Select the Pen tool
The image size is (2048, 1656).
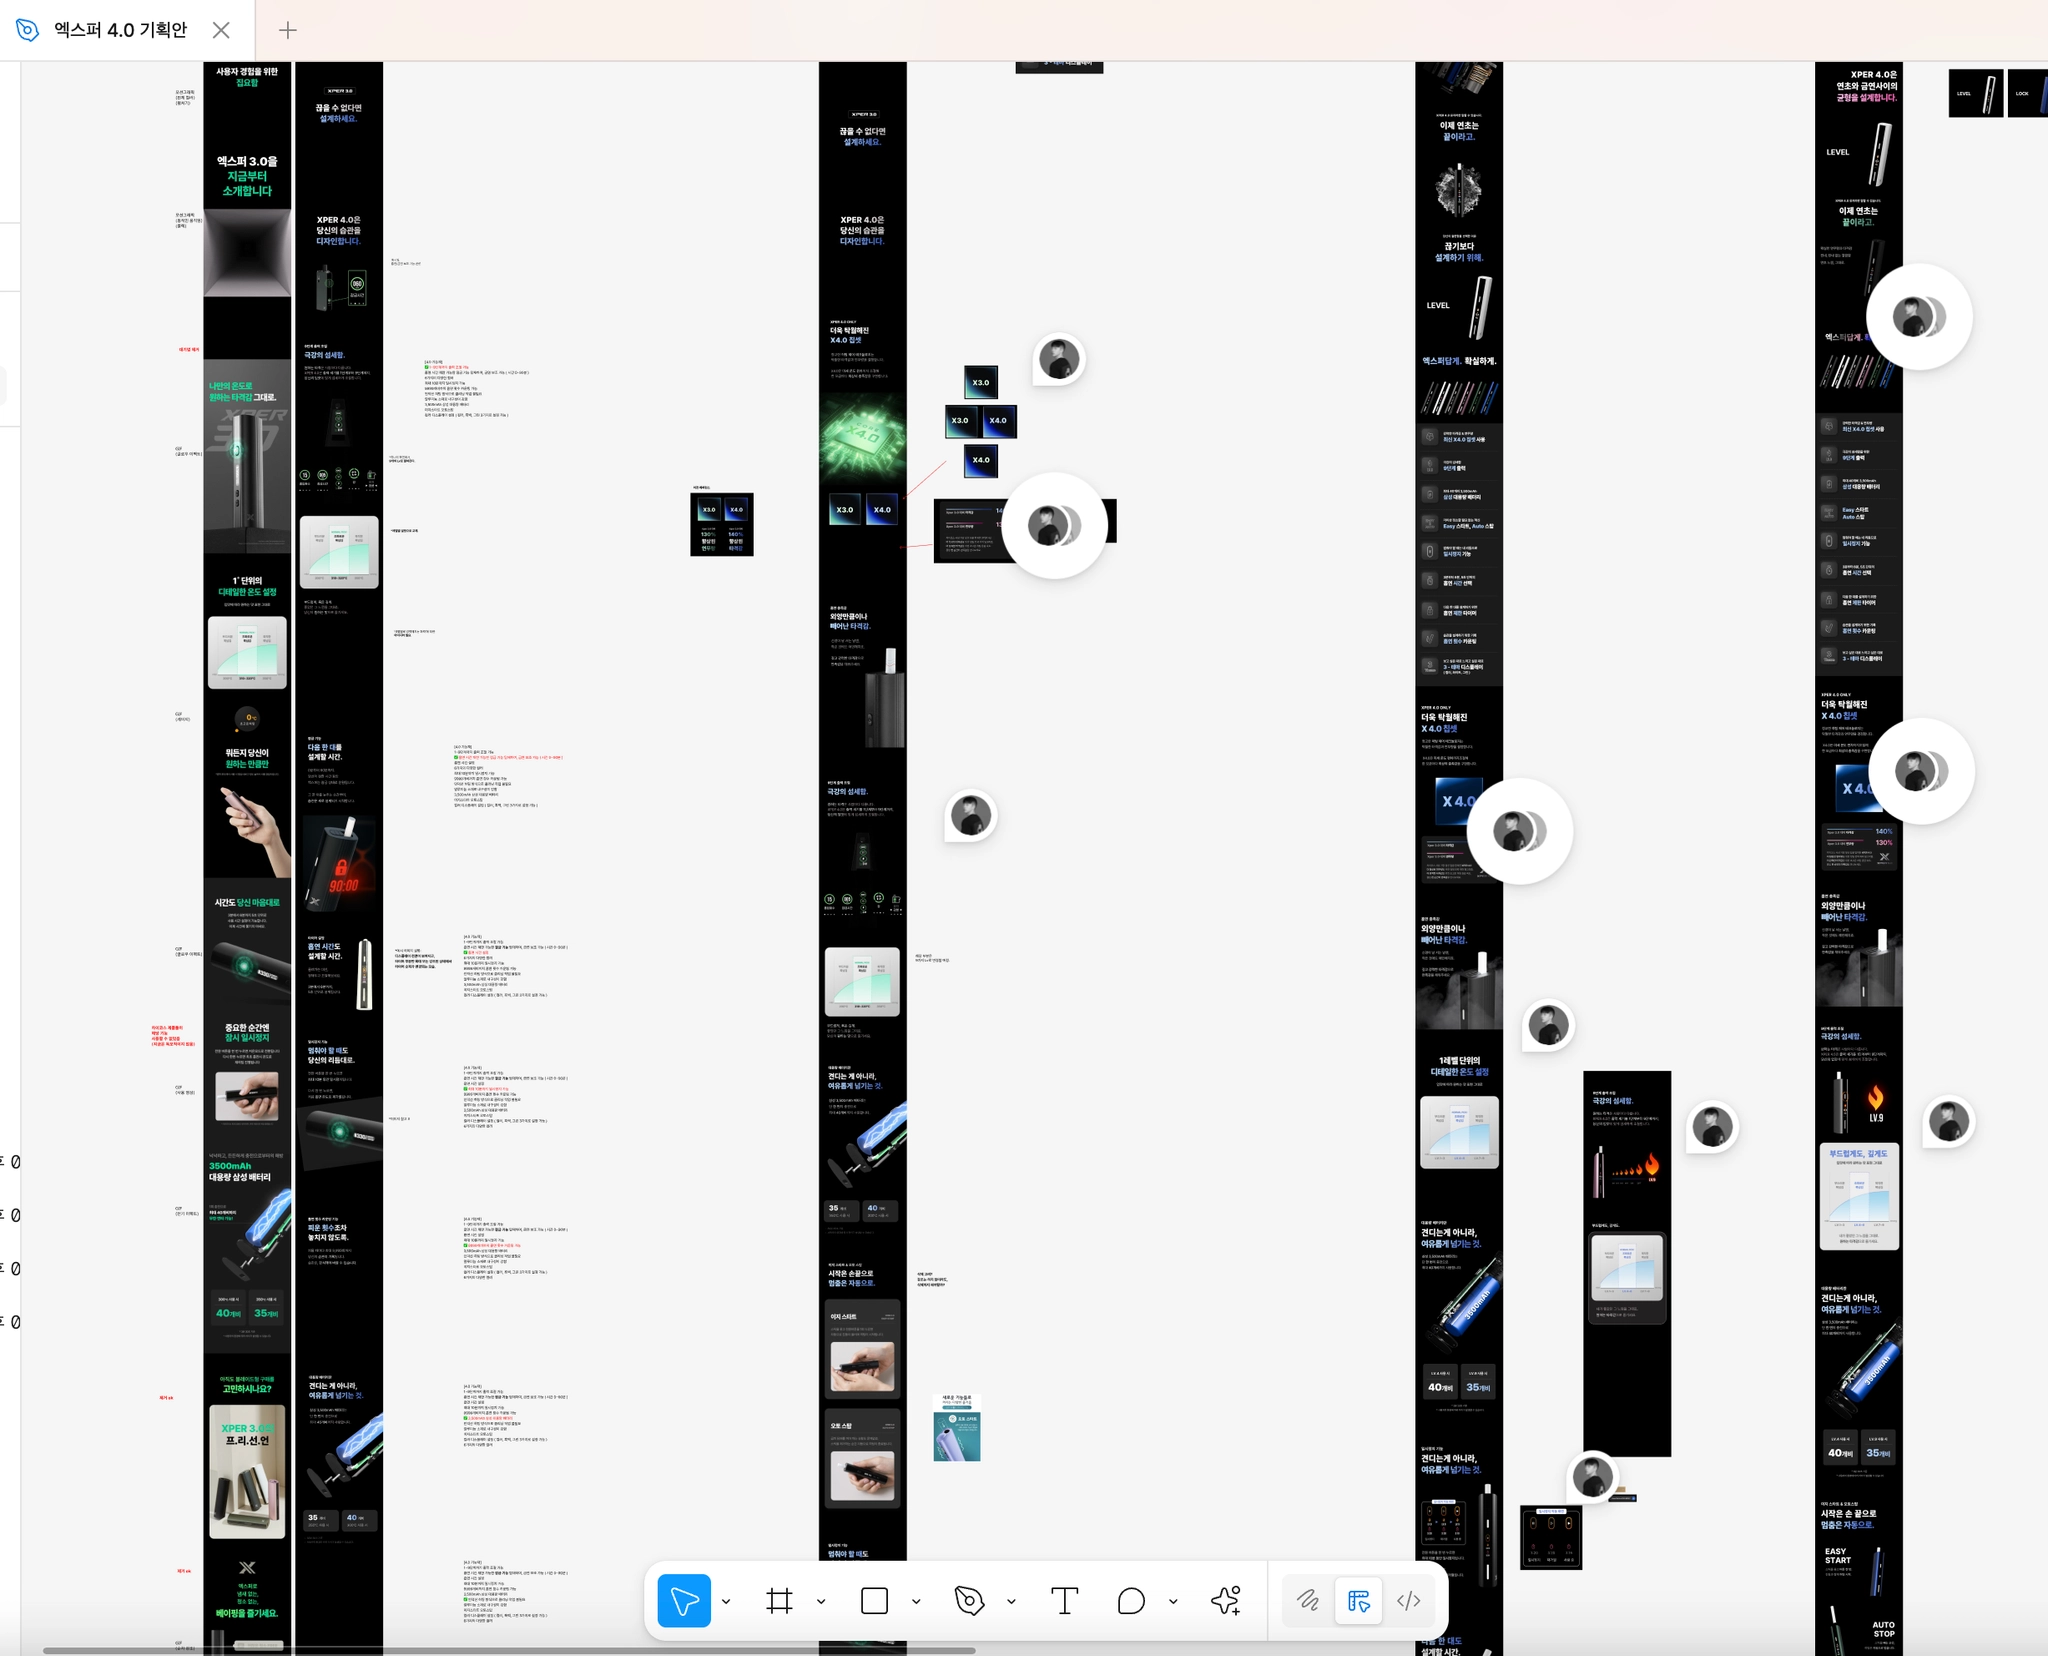coord(969,1601)
